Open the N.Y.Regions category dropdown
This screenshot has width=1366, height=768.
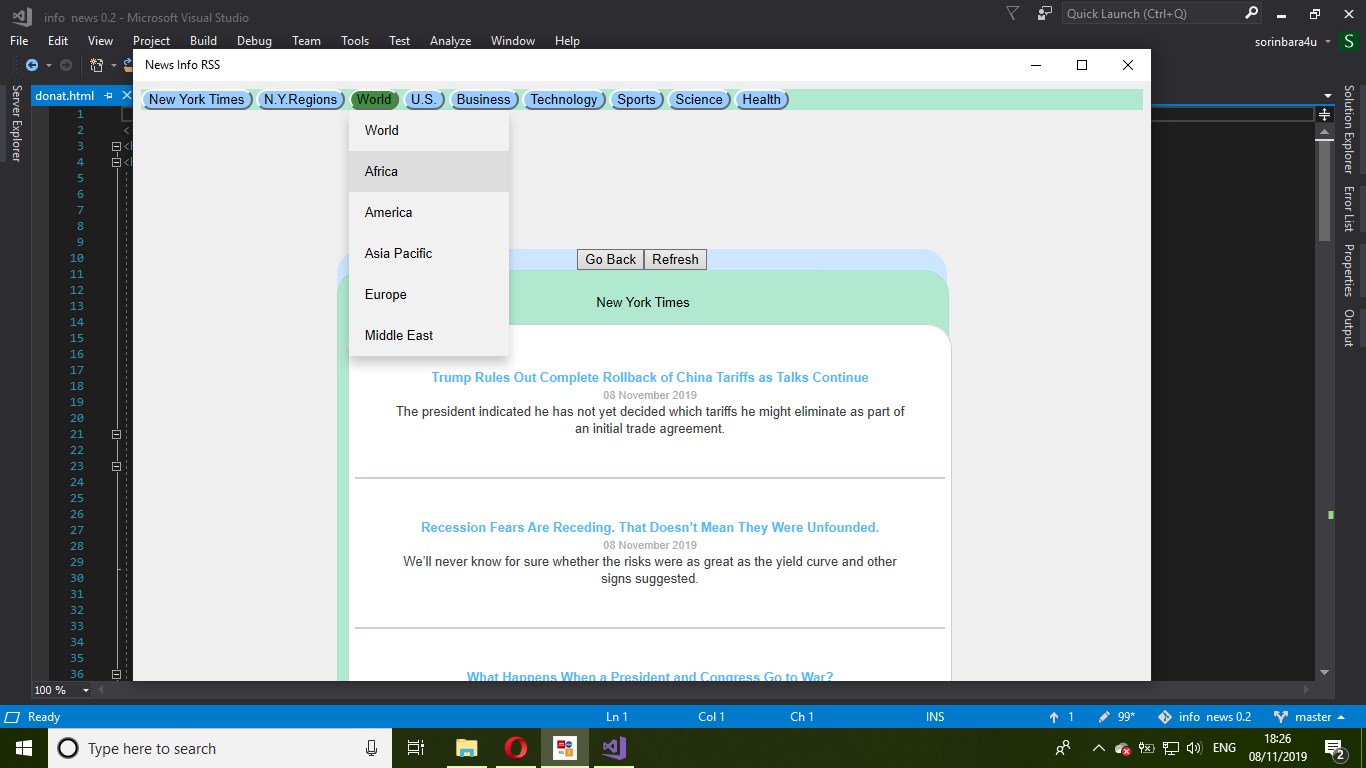pyautogui.click(x=301, y=99)
